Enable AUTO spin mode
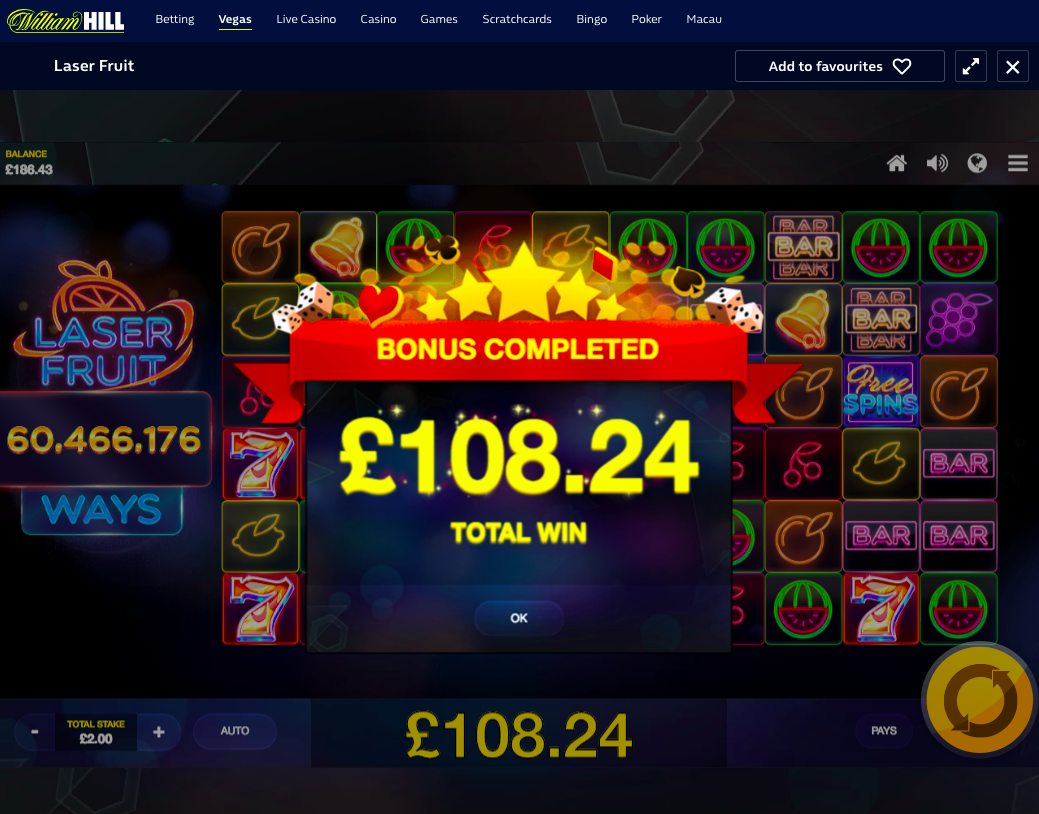This screenshot has height=814, width=1039. pyautogui.click(x=235, y=731)
